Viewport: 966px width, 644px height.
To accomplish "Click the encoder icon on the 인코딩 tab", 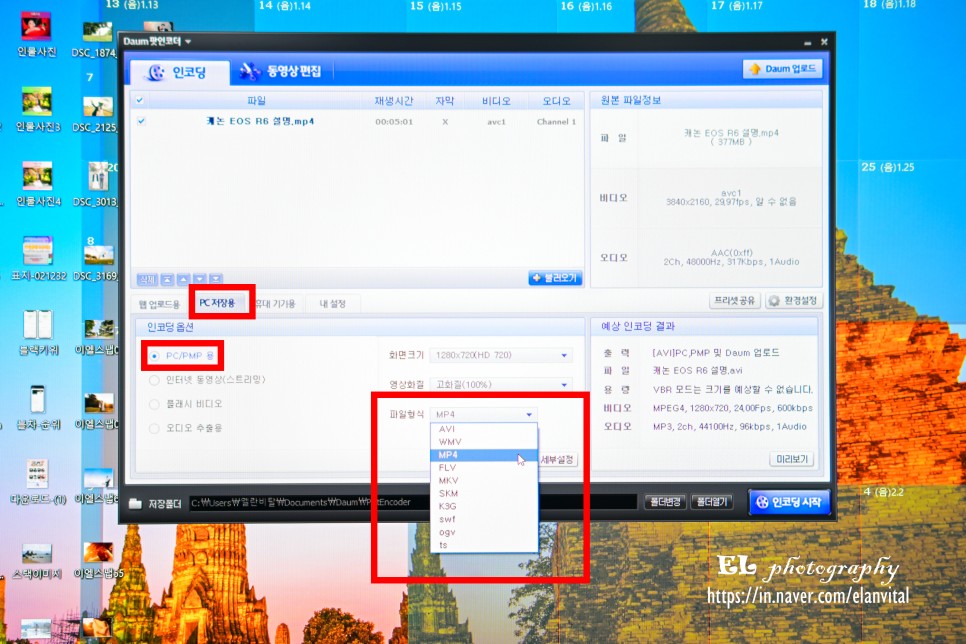I will [x=155, y=71].
